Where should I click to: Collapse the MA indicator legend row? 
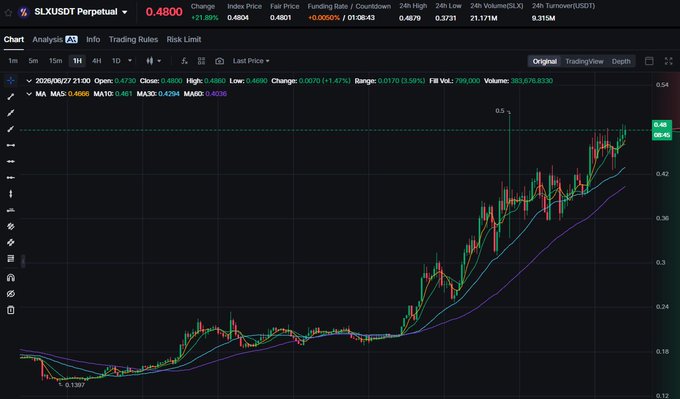[29, 94]
